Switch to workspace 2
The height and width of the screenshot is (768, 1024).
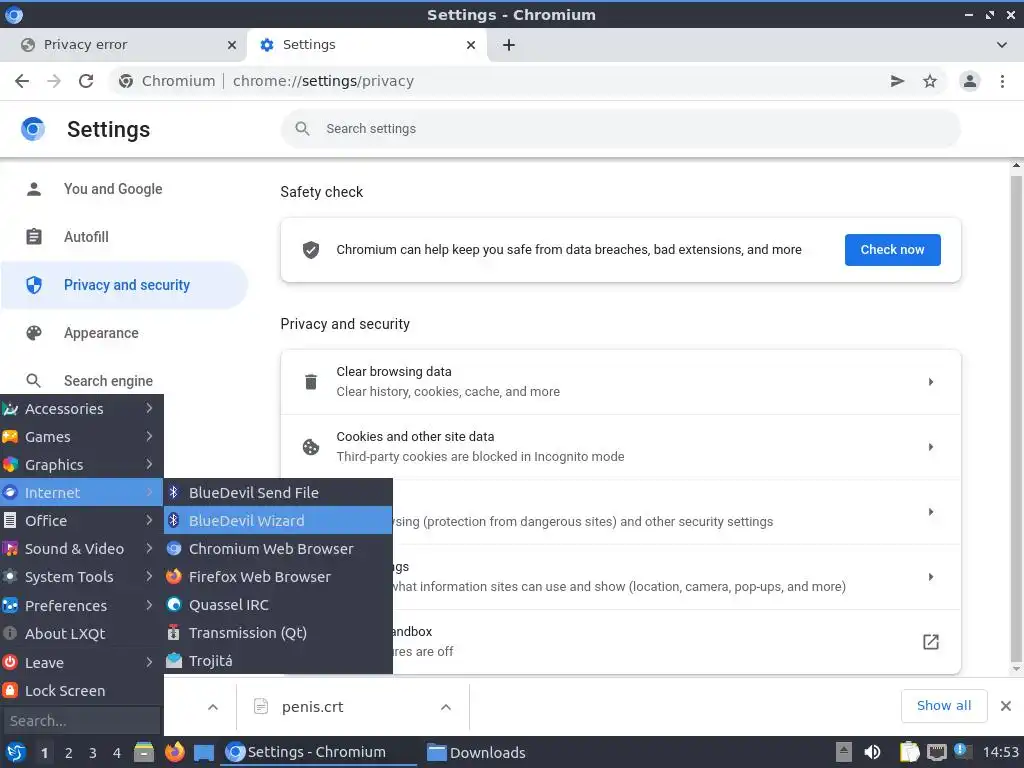tap(69, 753)
